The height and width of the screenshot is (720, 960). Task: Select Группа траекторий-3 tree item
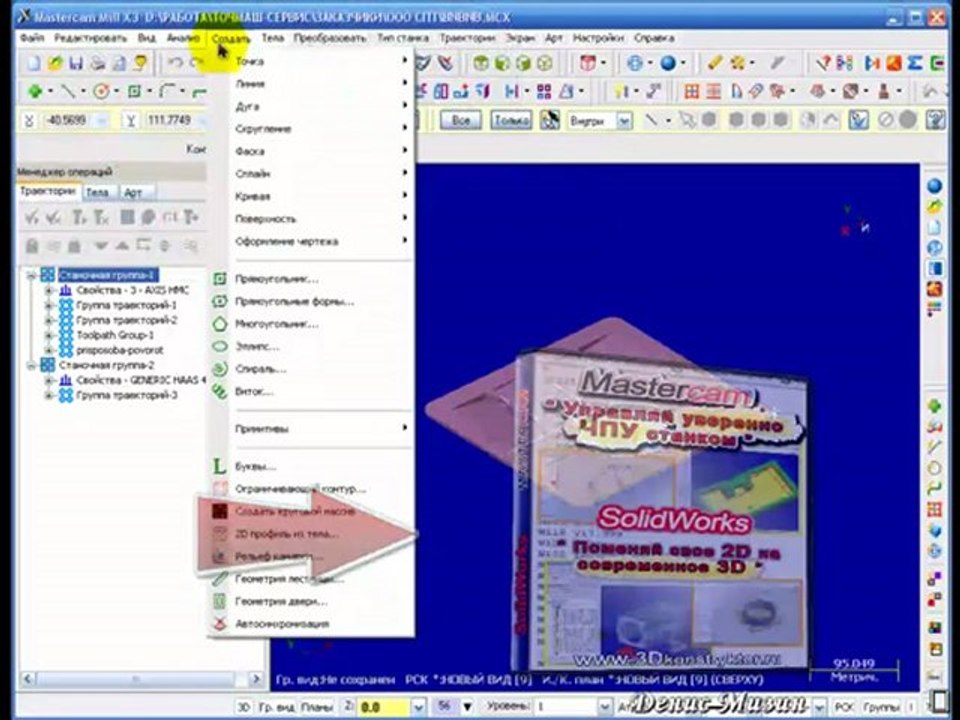pos(127,396)
